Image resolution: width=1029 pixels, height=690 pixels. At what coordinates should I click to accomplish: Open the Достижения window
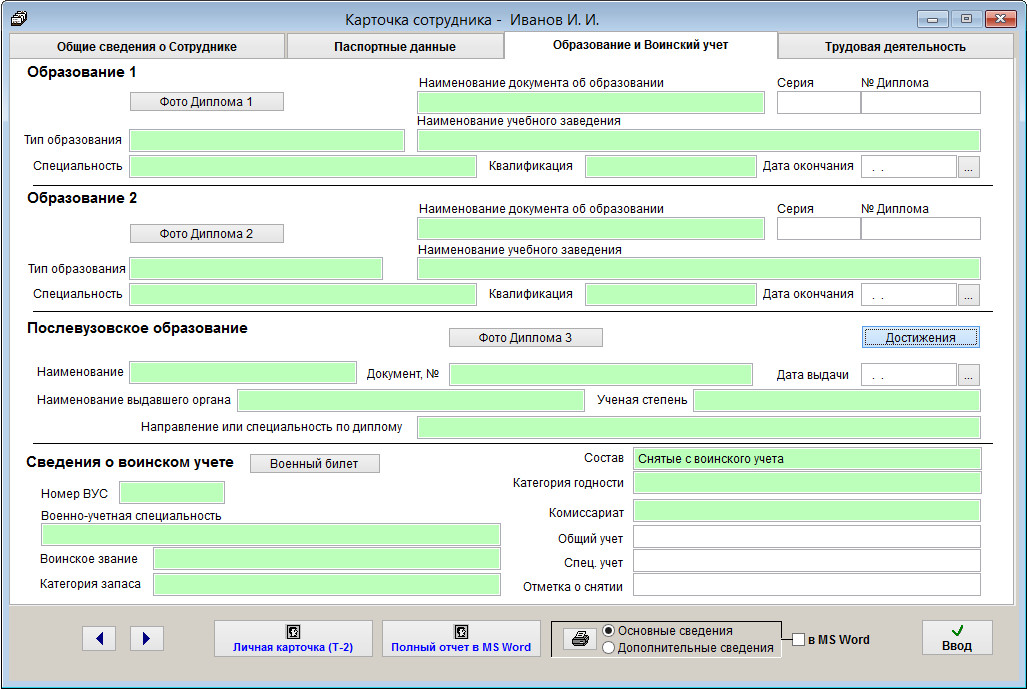(920, 337)
